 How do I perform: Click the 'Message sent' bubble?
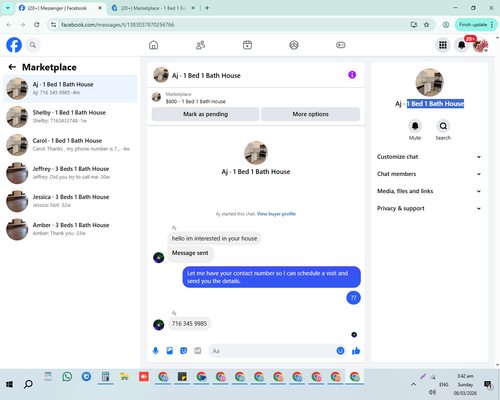(190, 254)
